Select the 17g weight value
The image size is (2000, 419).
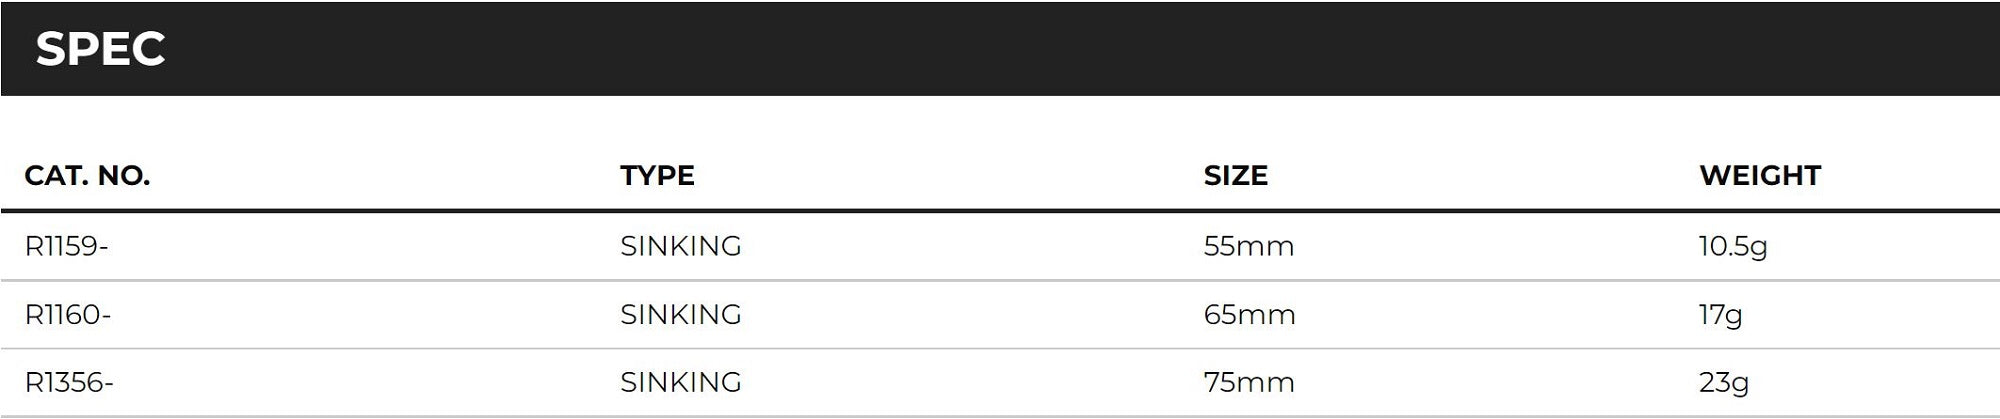click(1720, 315)
